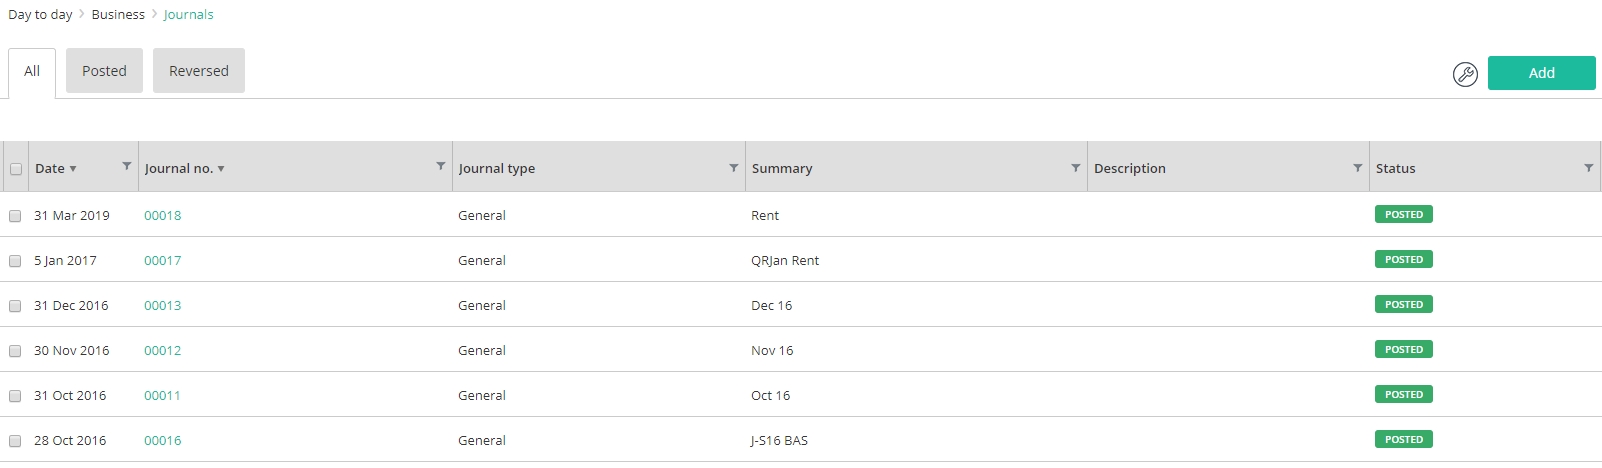Open filter icon on Status column
This screenshot has width=1602, height=468.
(x=1589, y=168)
